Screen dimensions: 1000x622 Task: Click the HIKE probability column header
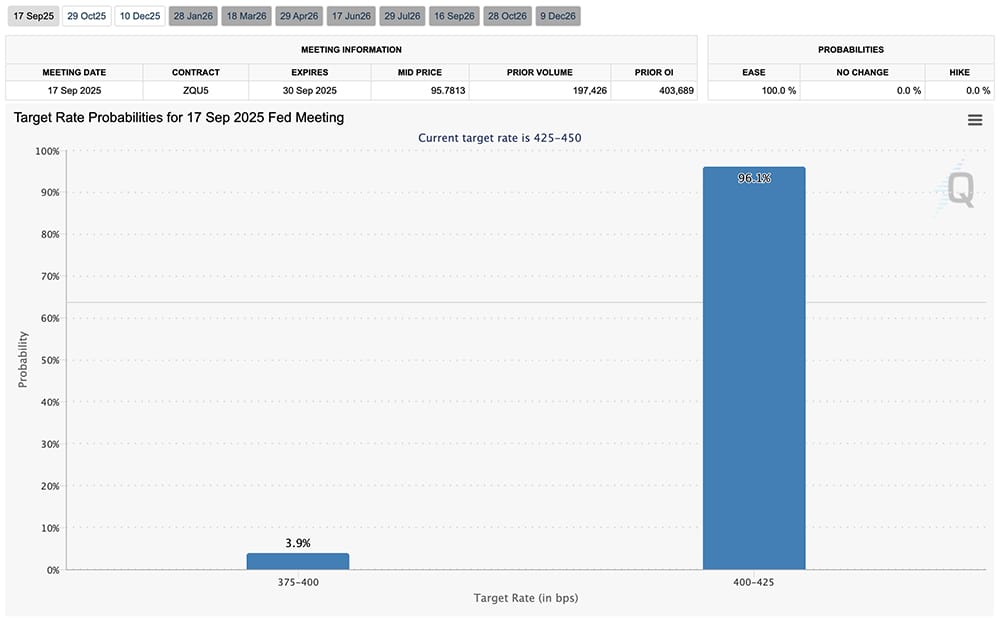click(x=958, y=72)
